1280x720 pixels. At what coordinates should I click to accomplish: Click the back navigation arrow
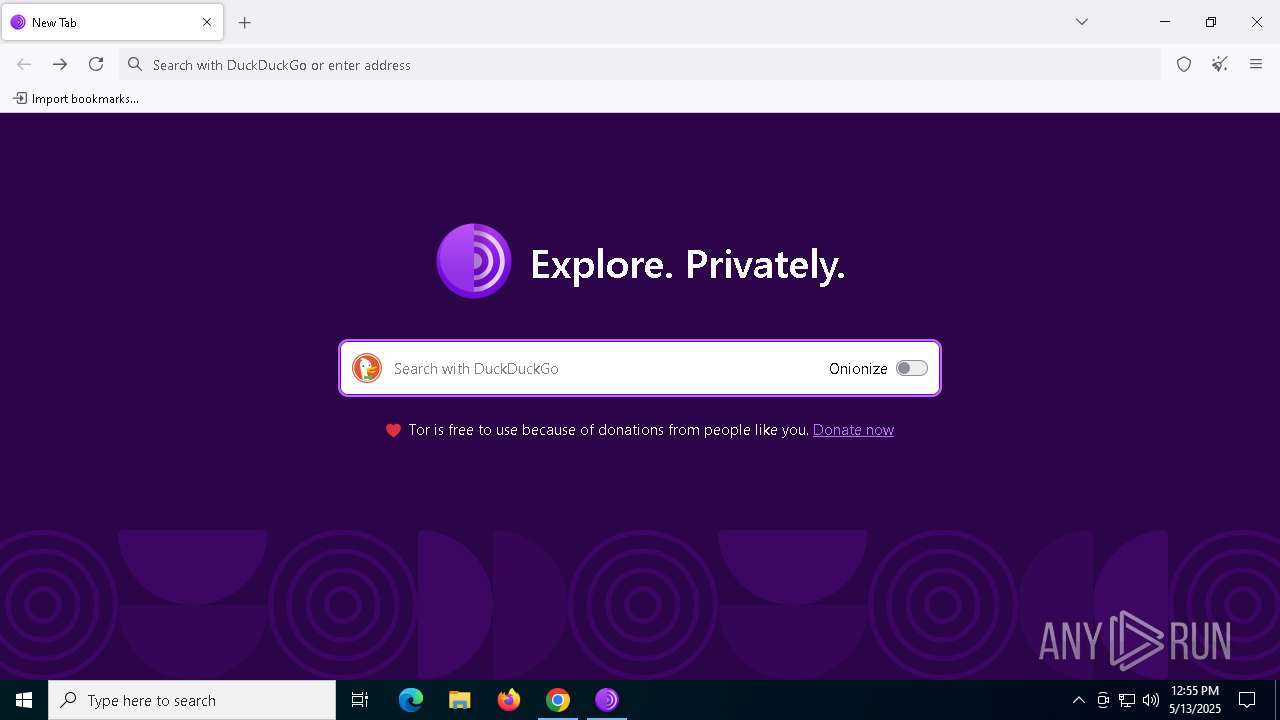24,64
